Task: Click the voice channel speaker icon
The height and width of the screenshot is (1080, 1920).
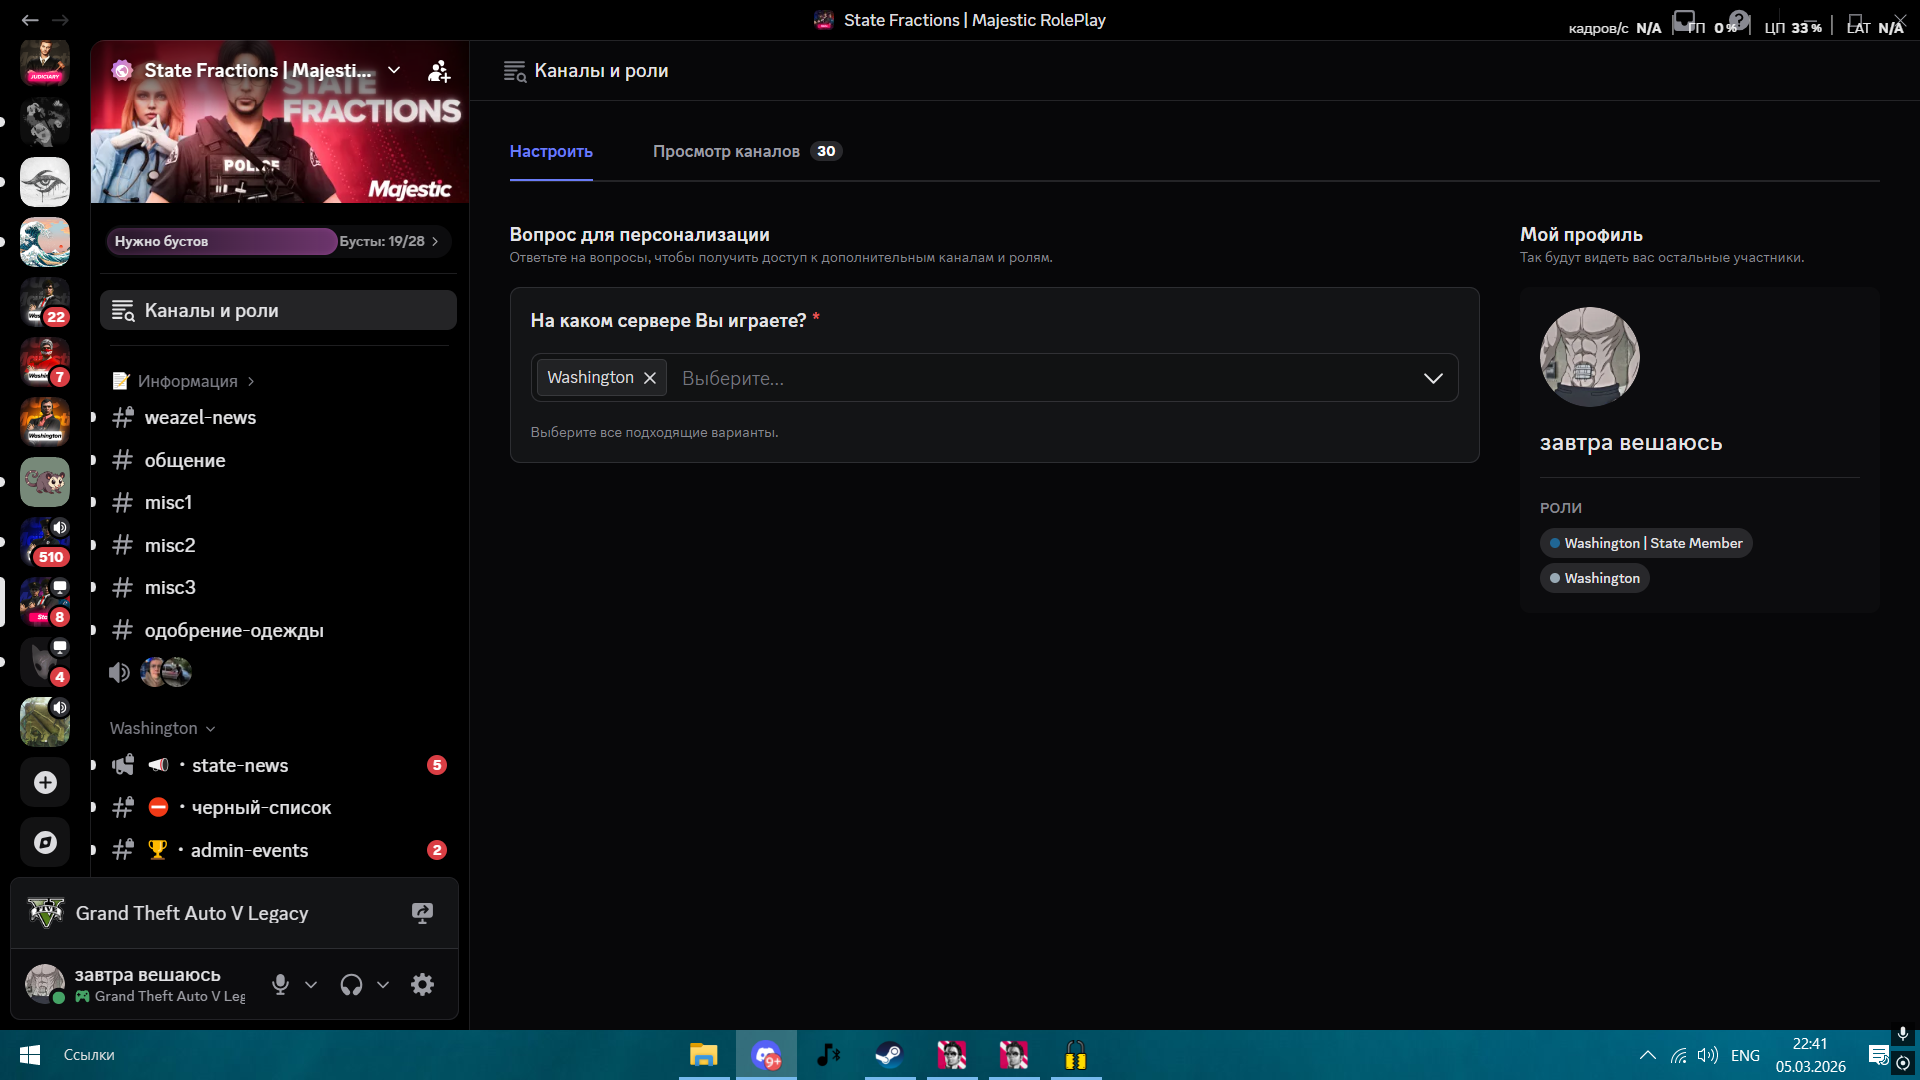Action: click(x=120, y=673)
